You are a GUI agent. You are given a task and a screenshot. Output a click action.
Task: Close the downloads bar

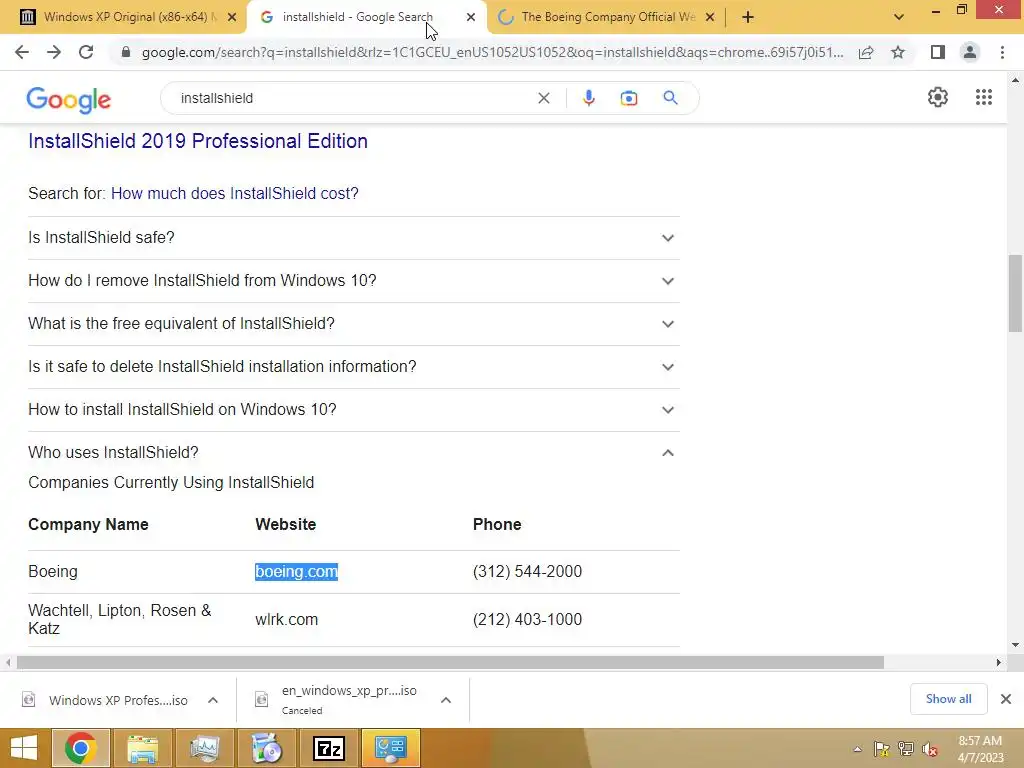1006,699
